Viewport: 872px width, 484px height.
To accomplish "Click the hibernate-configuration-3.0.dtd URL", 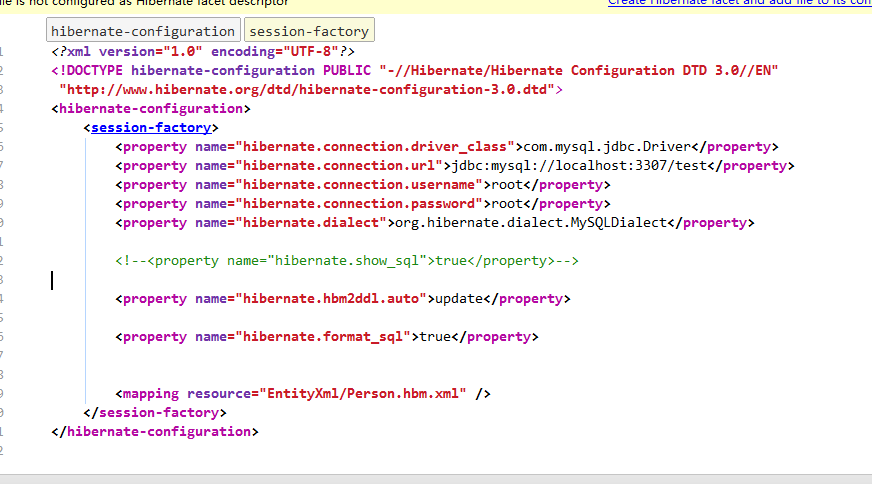I will [x=307, y=90].
